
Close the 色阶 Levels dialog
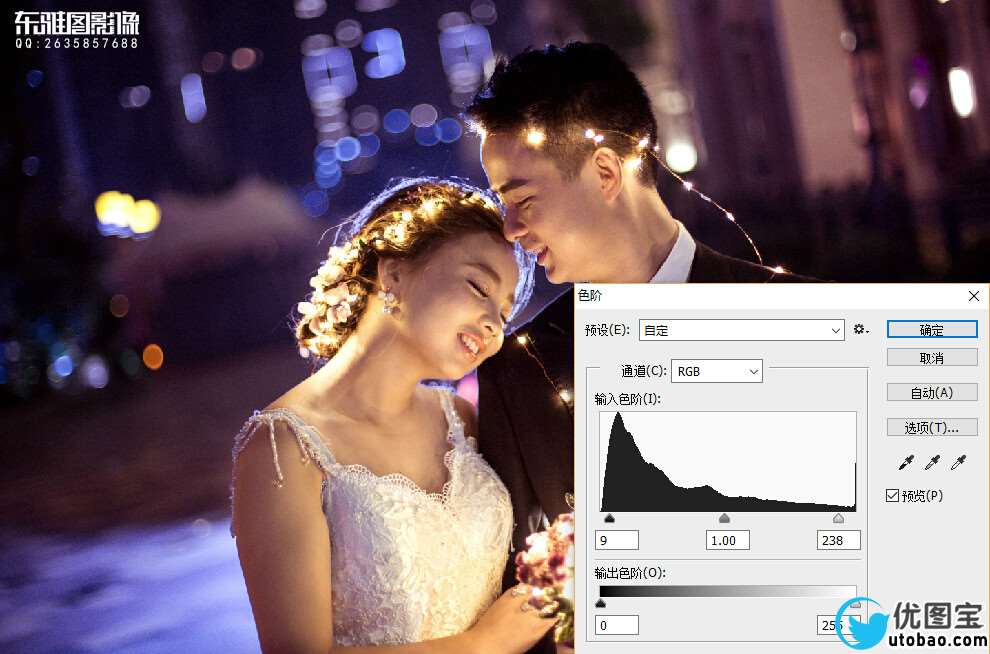pos(974,295)
